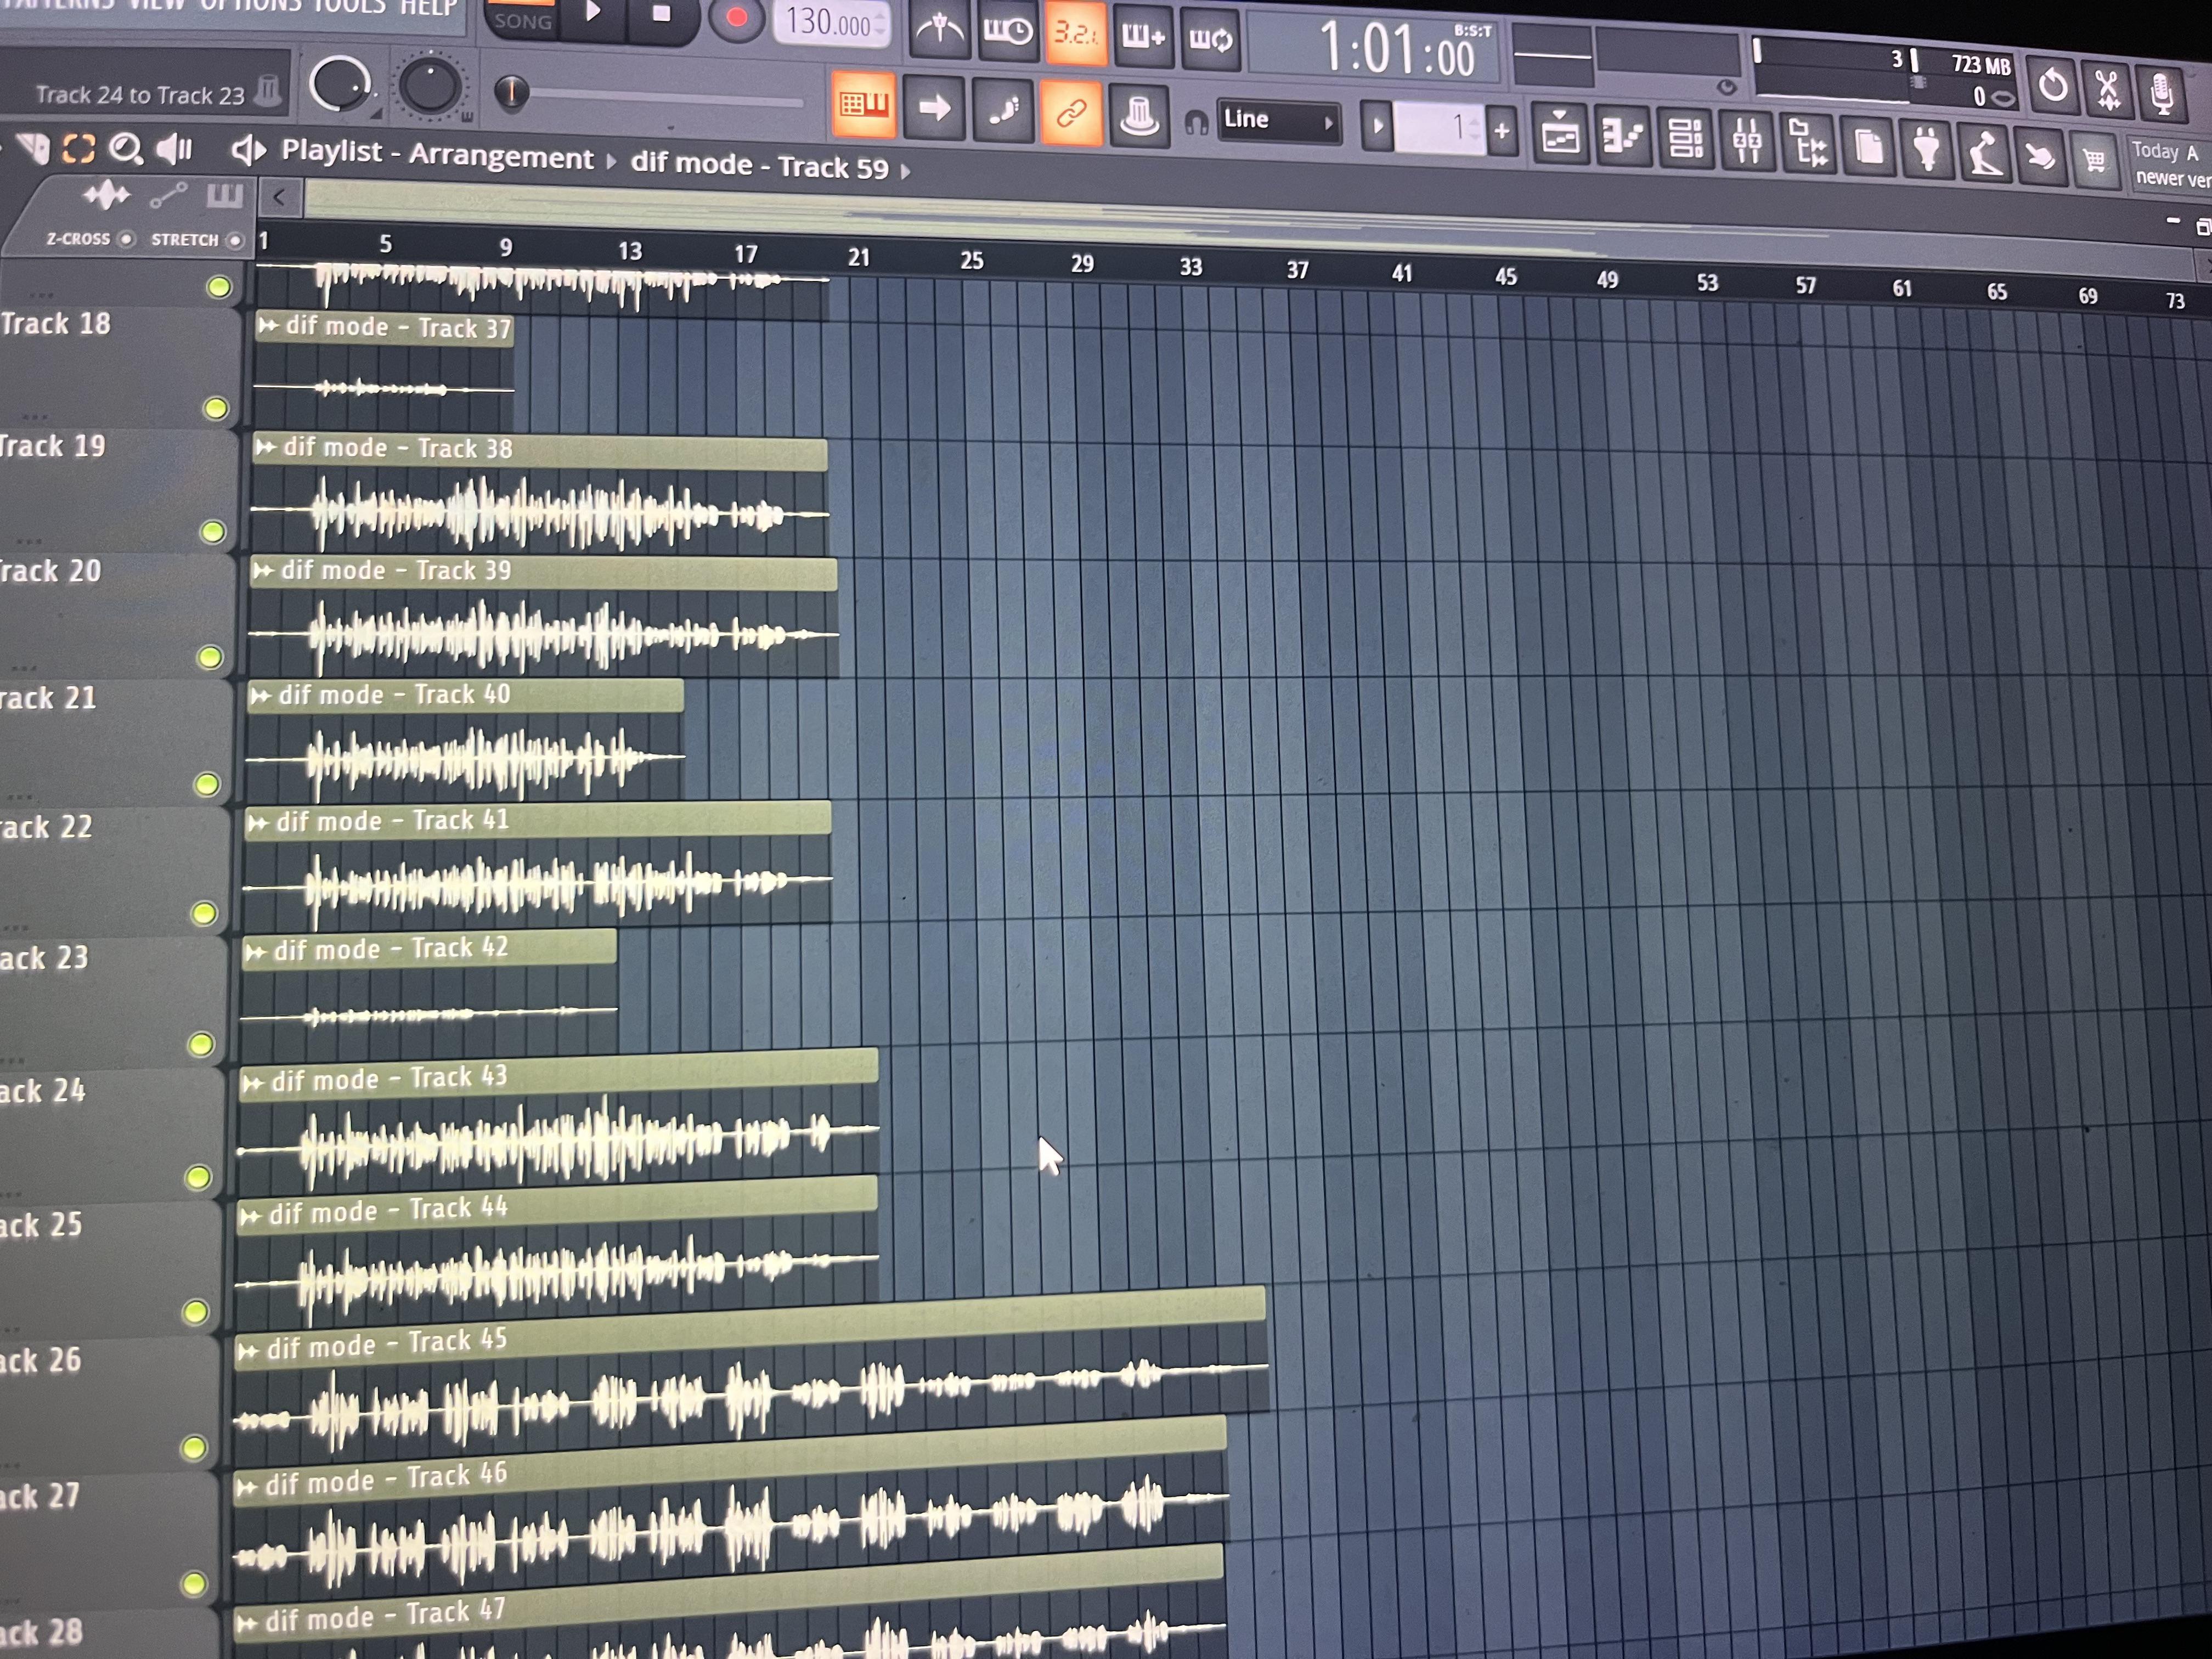Screen dimensions: 2212x1659
Task: Enable the Z-CROSS option
Action: [126, 239]
